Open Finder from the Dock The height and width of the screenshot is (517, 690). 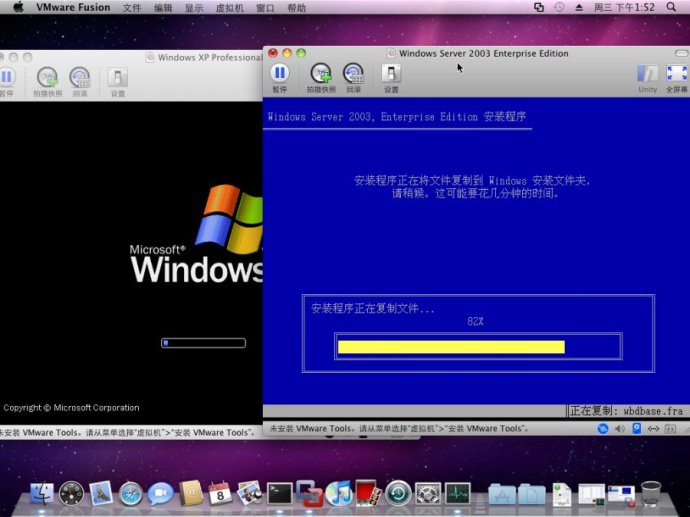point(42,493)
